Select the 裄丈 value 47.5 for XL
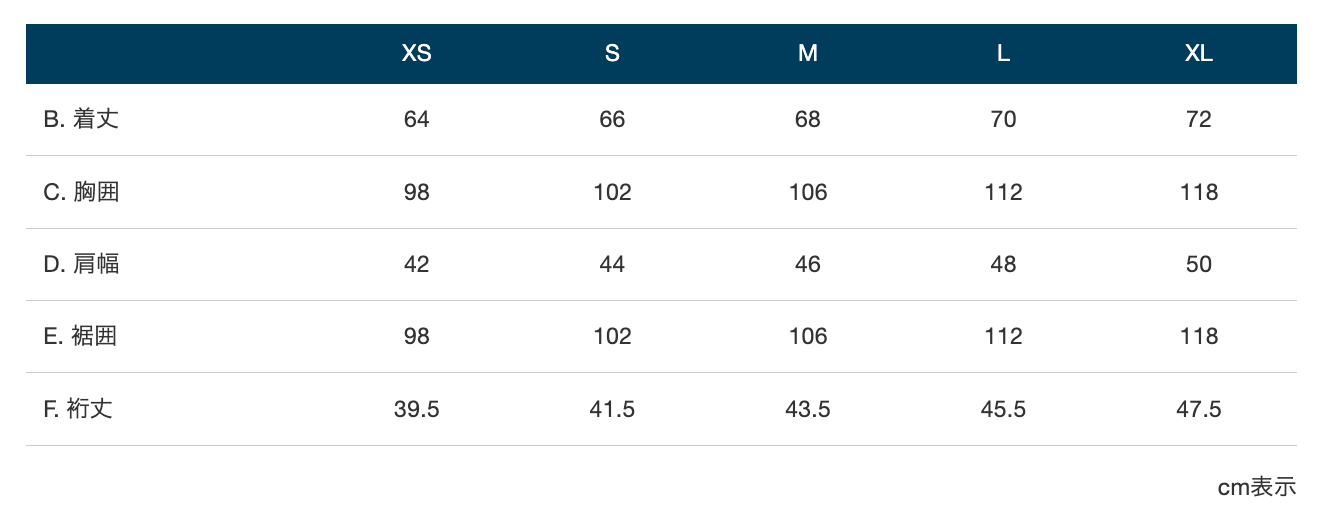This screenshot has height=526, width=1328. [1199, 409]
